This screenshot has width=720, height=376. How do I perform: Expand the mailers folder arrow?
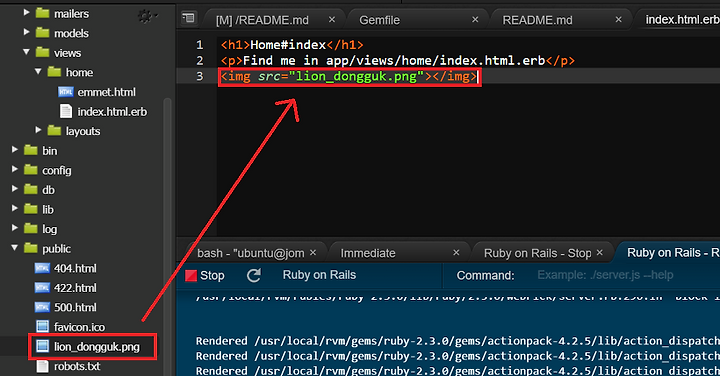coord(26,12)
